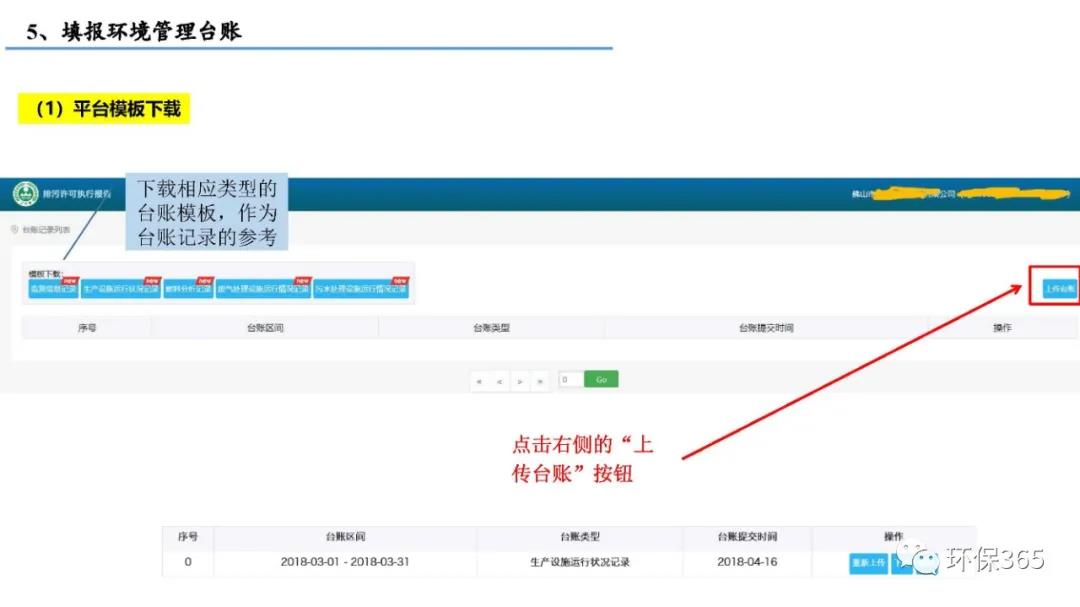Click the location pin icon beside 台账记录列表
This screenshot has height=607, width=1080.
14,230
